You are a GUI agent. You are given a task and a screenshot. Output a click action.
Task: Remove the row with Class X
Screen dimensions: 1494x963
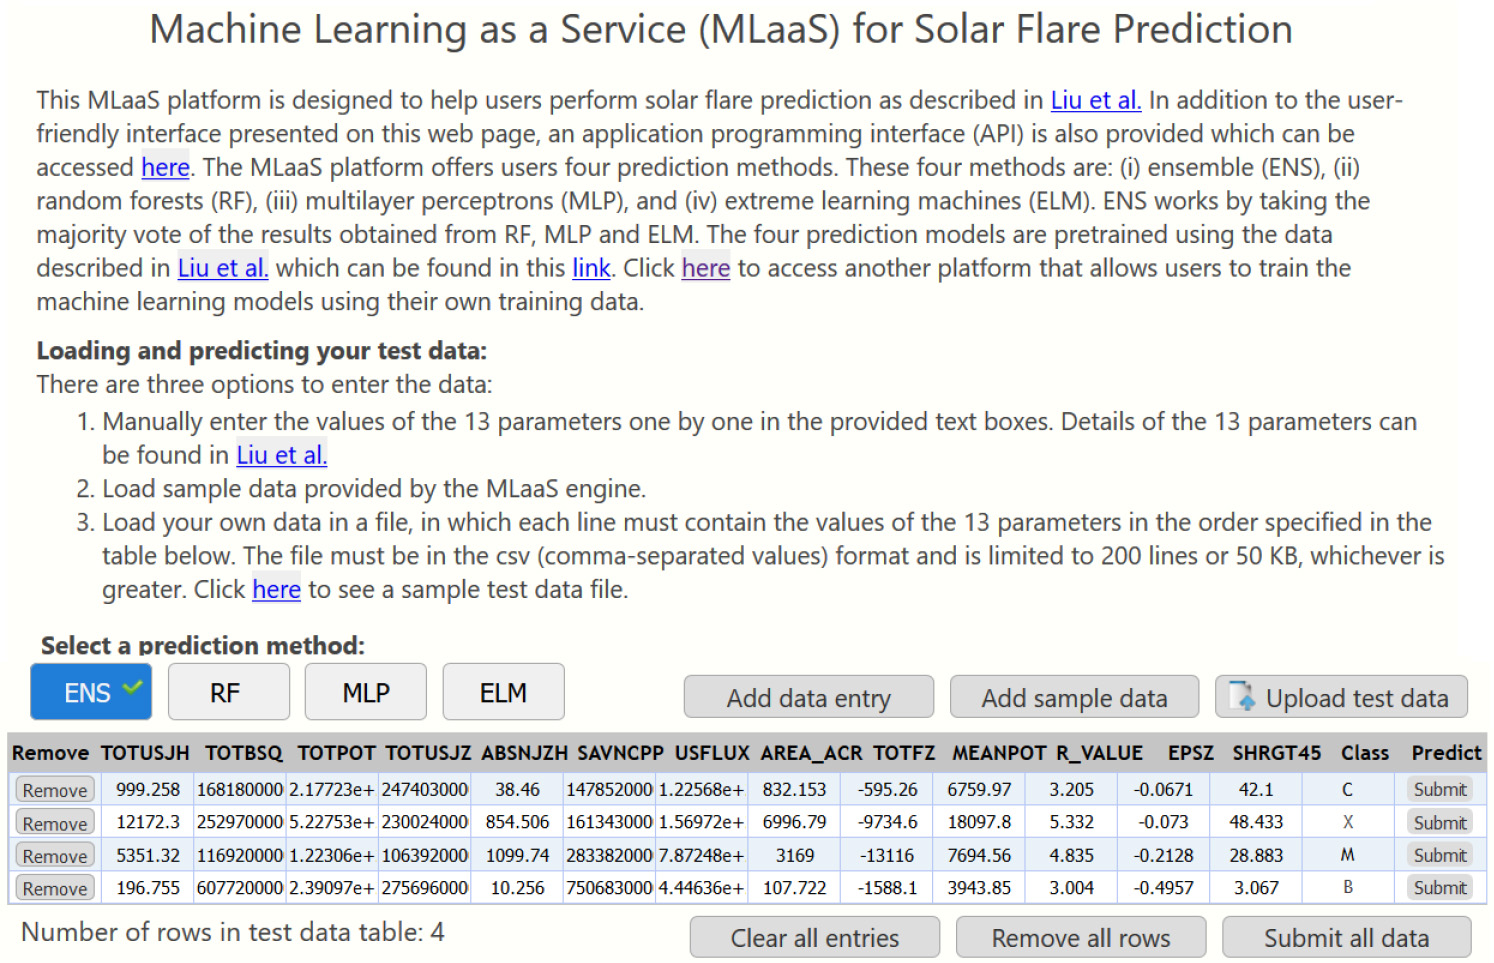[53, 822]
